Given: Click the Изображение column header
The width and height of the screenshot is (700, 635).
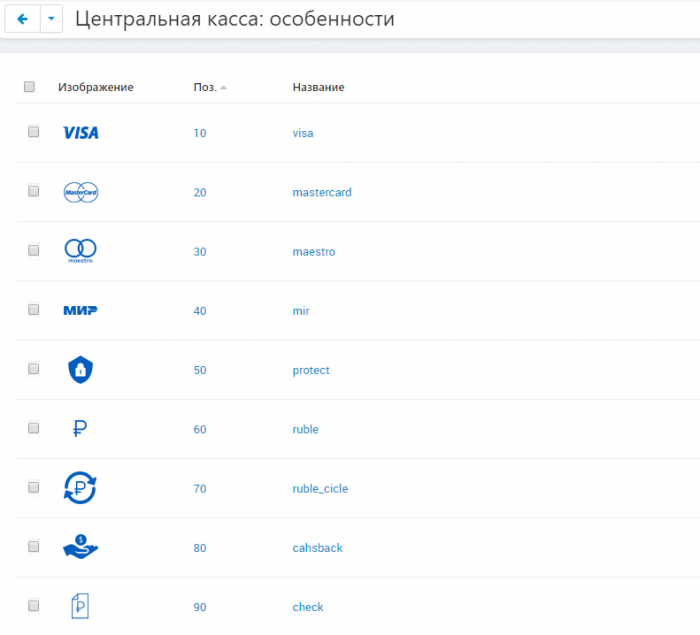Looking at the screenshot, I should pyautogui.click(x=96, y=87).
